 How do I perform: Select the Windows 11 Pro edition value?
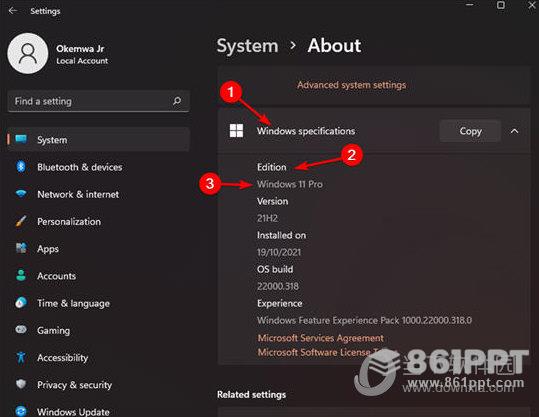coord(290,184)
